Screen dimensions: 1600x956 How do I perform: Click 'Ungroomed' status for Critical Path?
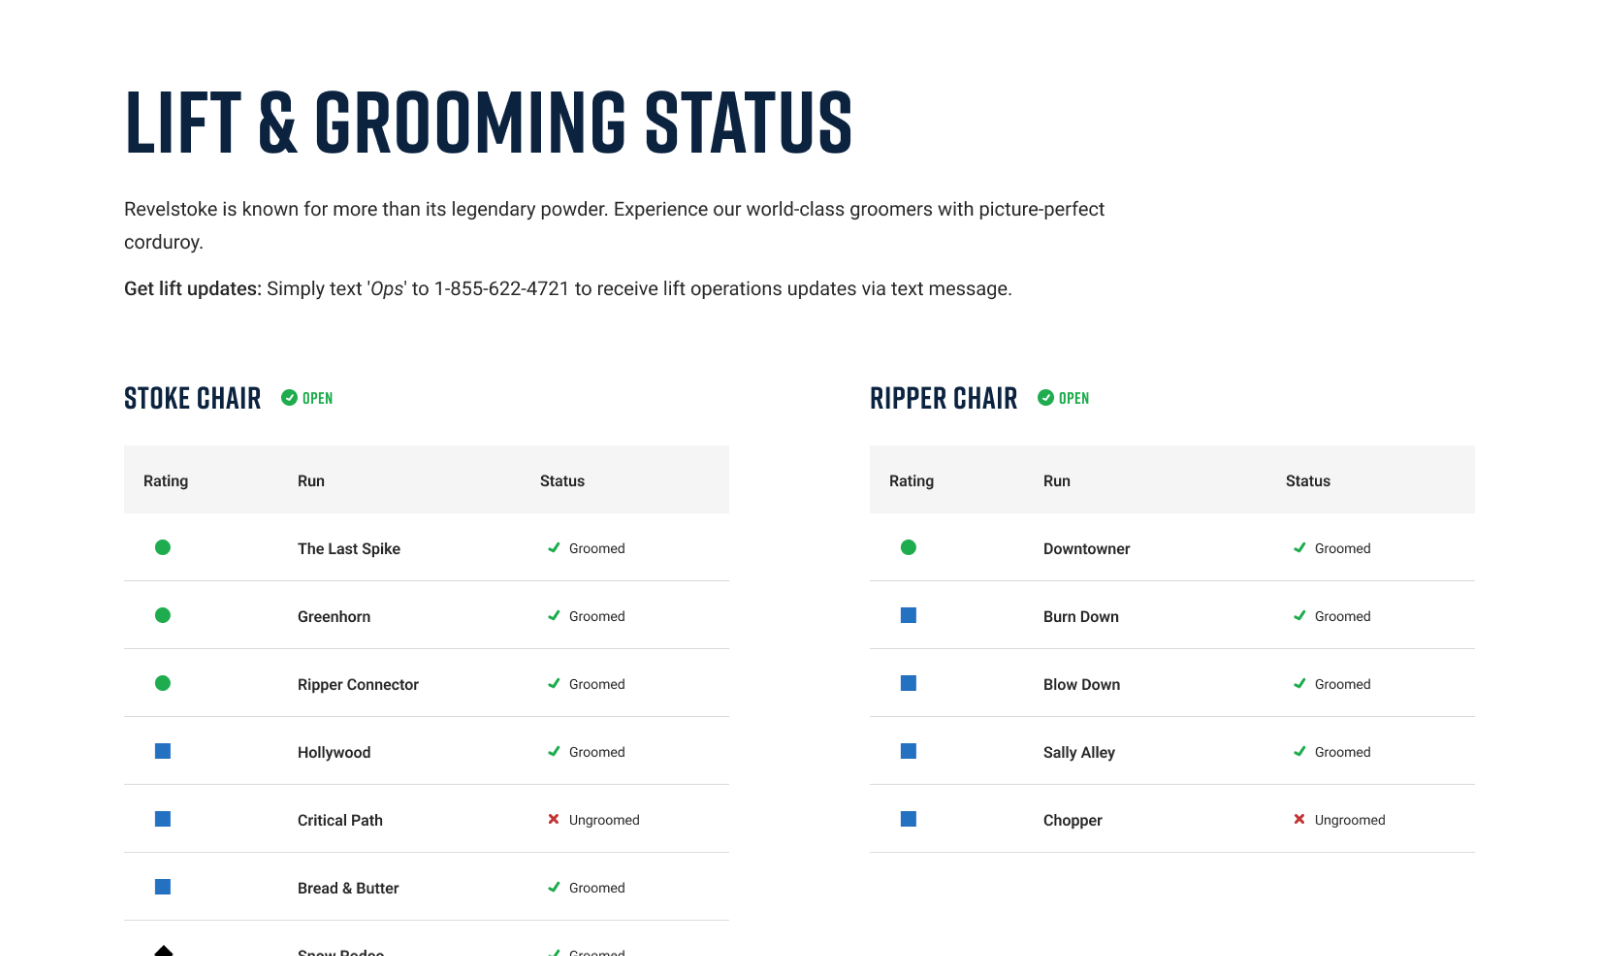(604, 820)
